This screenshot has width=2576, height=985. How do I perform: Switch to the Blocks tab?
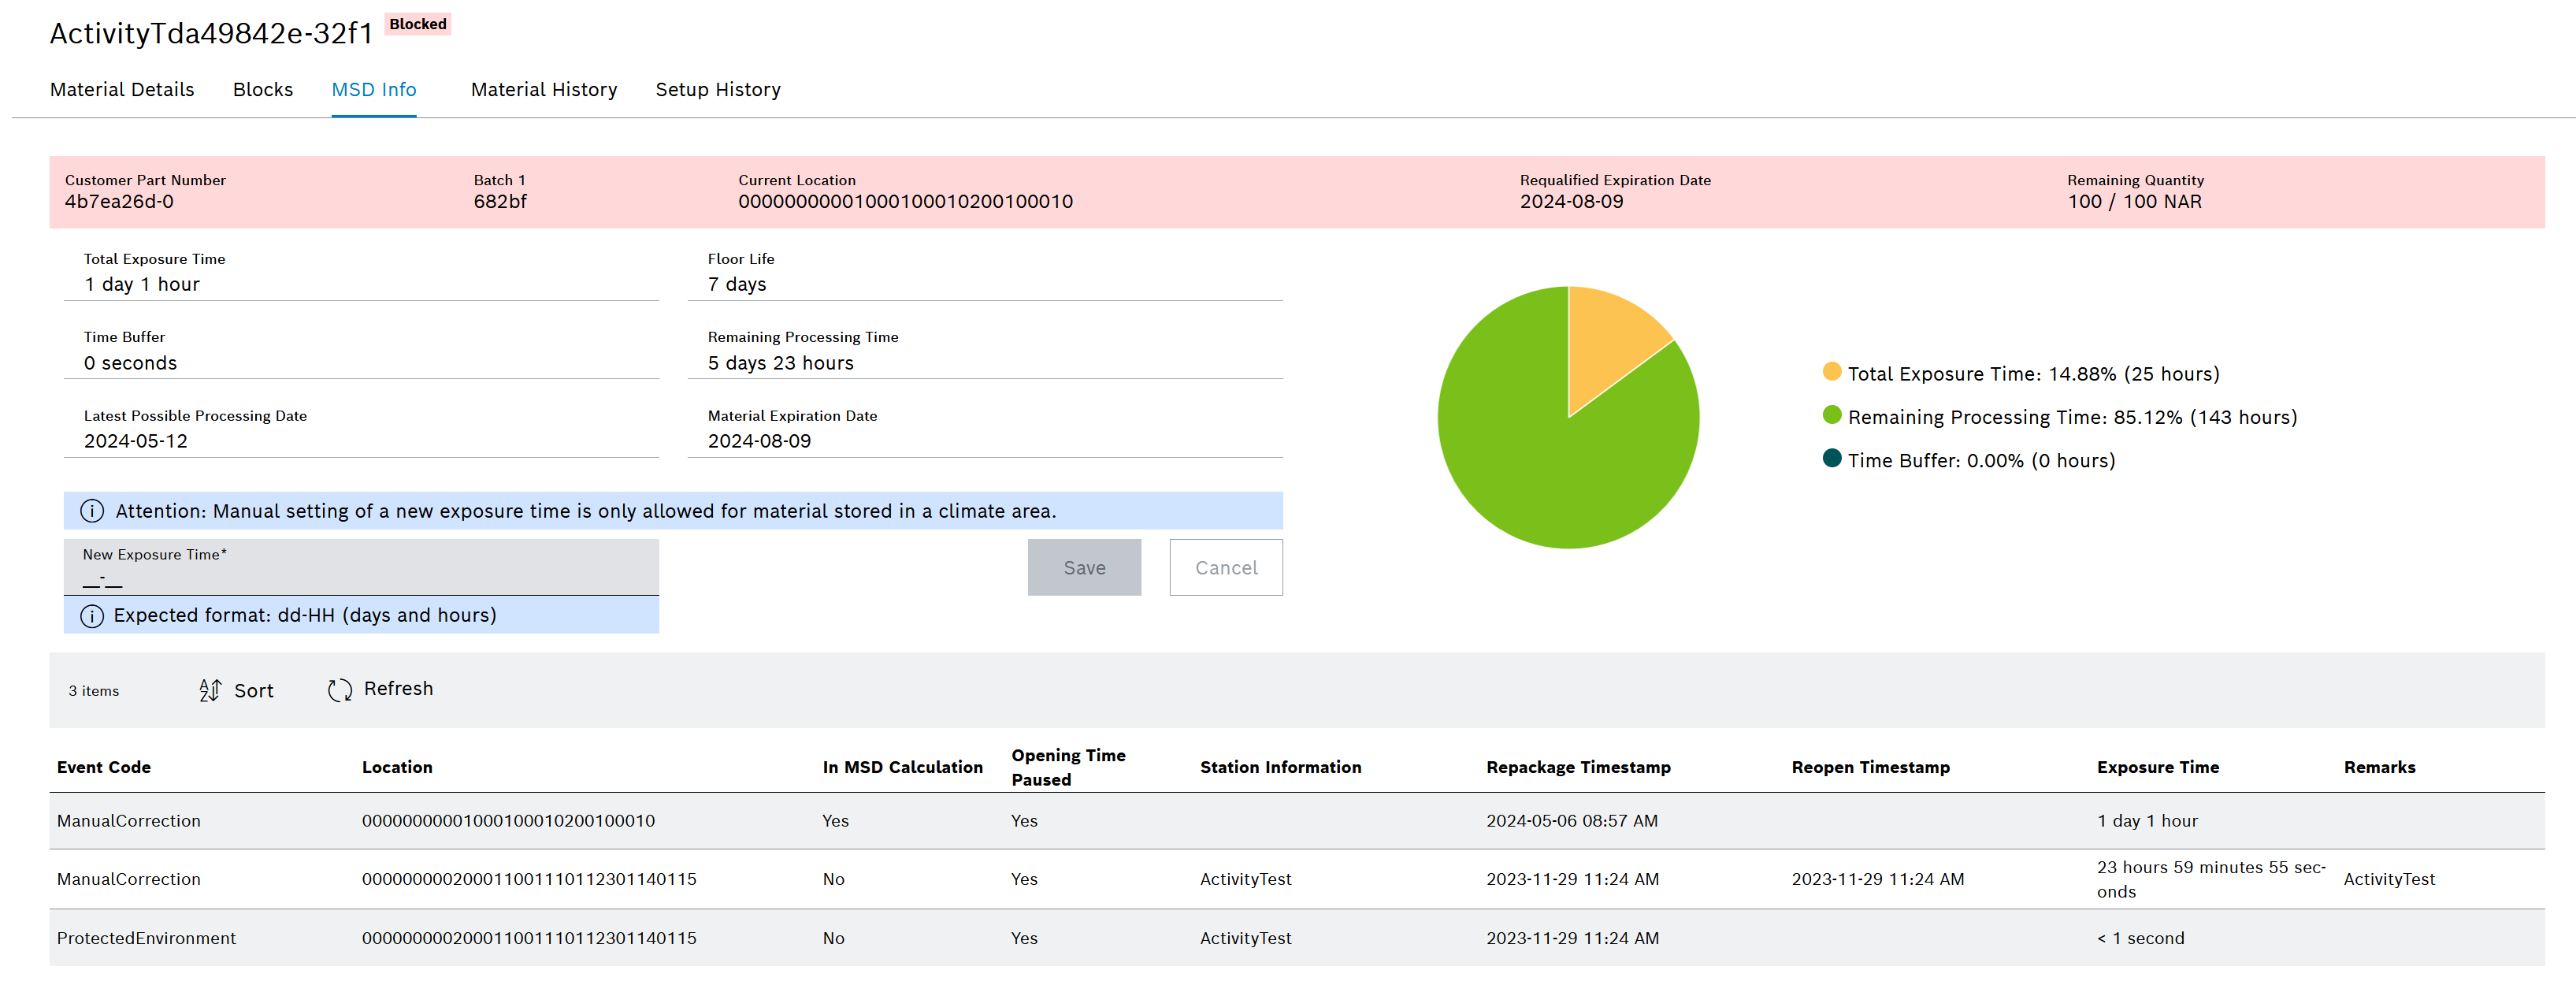click(x=263, y=90)
